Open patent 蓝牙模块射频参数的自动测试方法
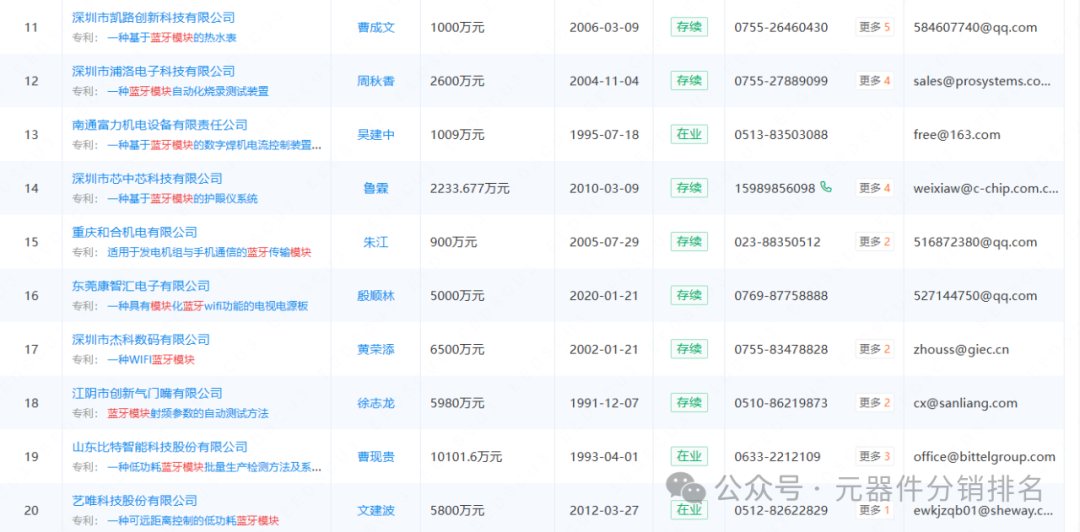The width and height of the screenshot is (1080, 532). pos(188,414)
